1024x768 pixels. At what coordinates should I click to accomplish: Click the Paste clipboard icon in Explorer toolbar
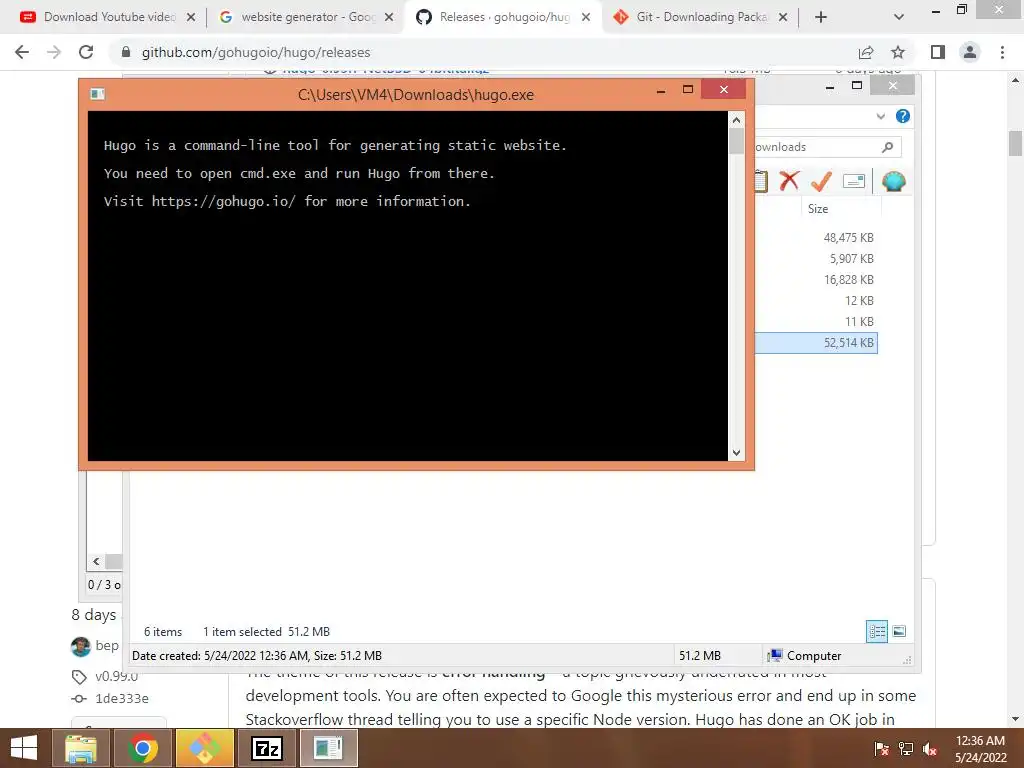click(761, 181)
